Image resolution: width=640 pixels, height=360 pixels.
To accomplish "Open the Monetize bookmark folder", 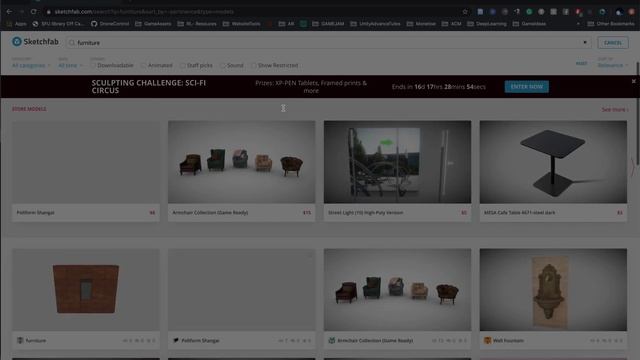I will click(421, 24).
